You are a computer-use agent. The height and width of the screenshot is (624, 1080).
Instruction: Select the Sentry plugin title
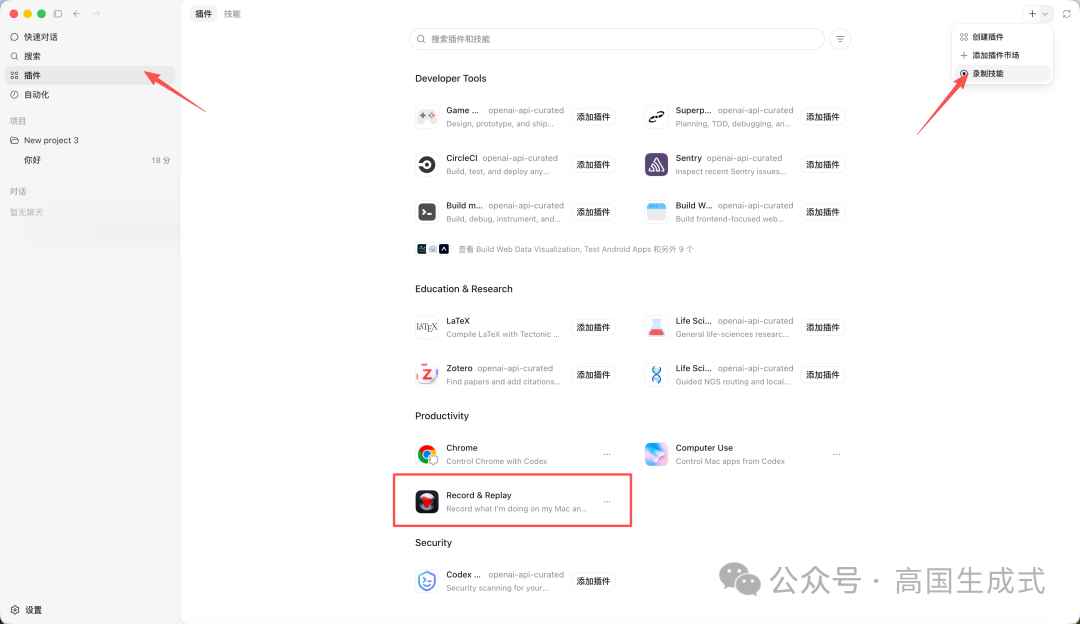(688, 158)
